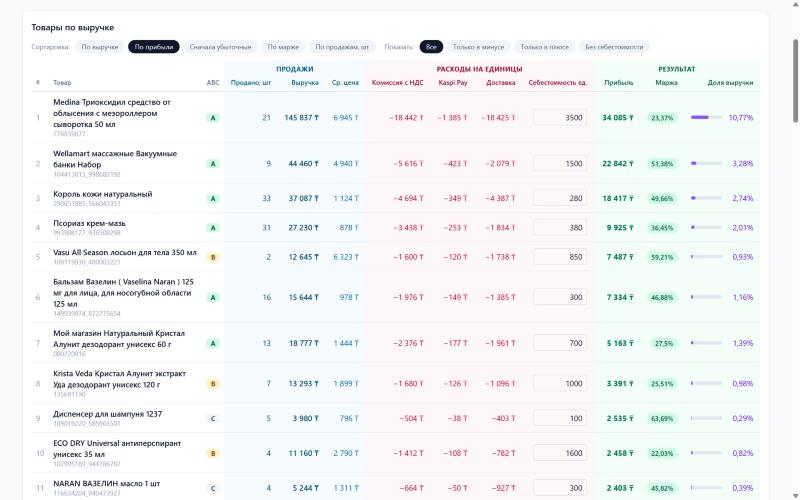Screen dimensions: 800x500
Task: Click the Себестоимость ед. column header
Action: [558, 83]
